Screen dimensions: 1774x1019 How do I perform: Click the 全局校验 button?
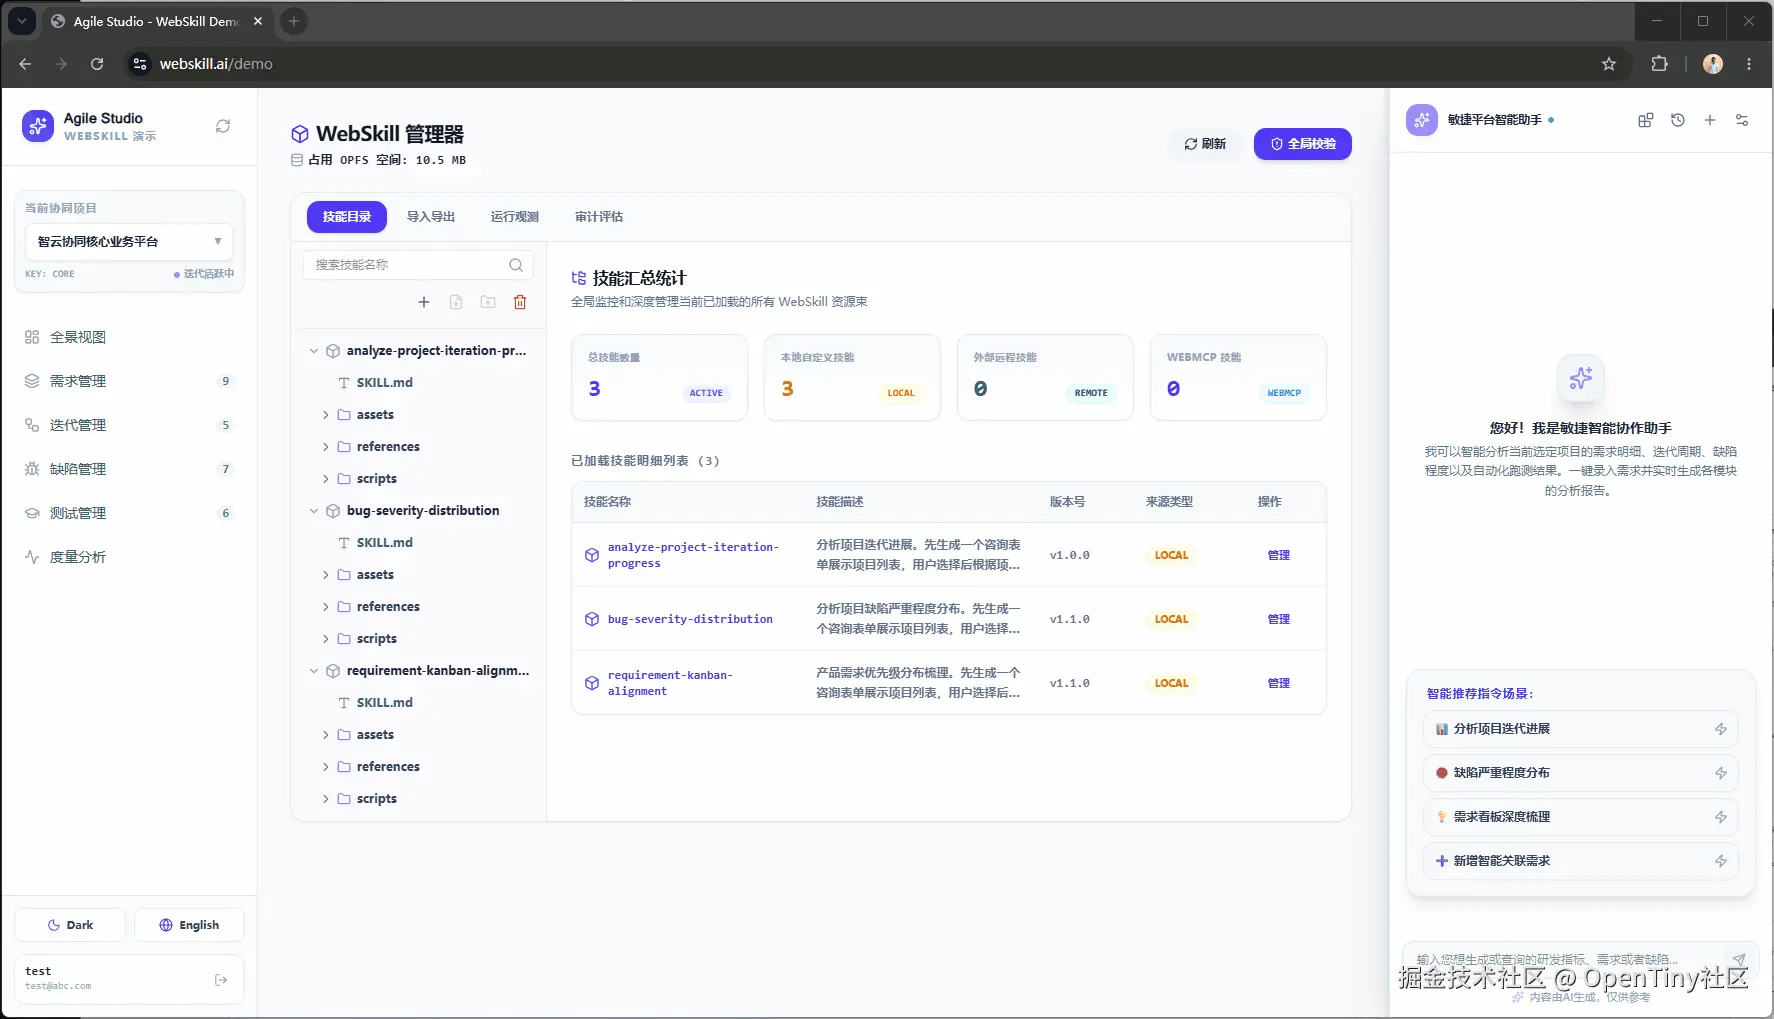click(x=1303, y=144)
